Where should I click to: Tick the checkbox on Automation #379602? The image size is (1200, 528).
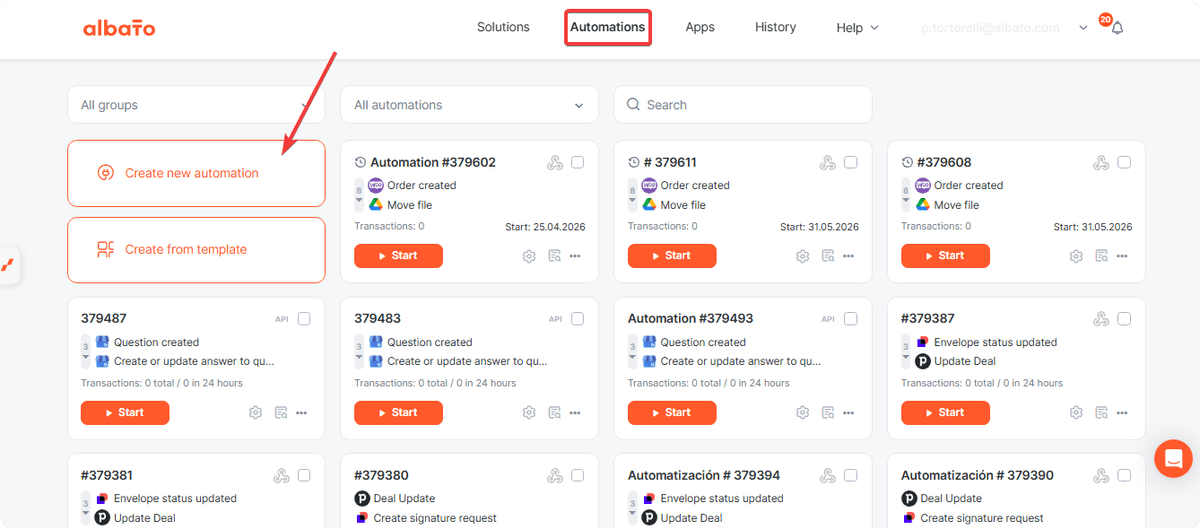point(578,162)
